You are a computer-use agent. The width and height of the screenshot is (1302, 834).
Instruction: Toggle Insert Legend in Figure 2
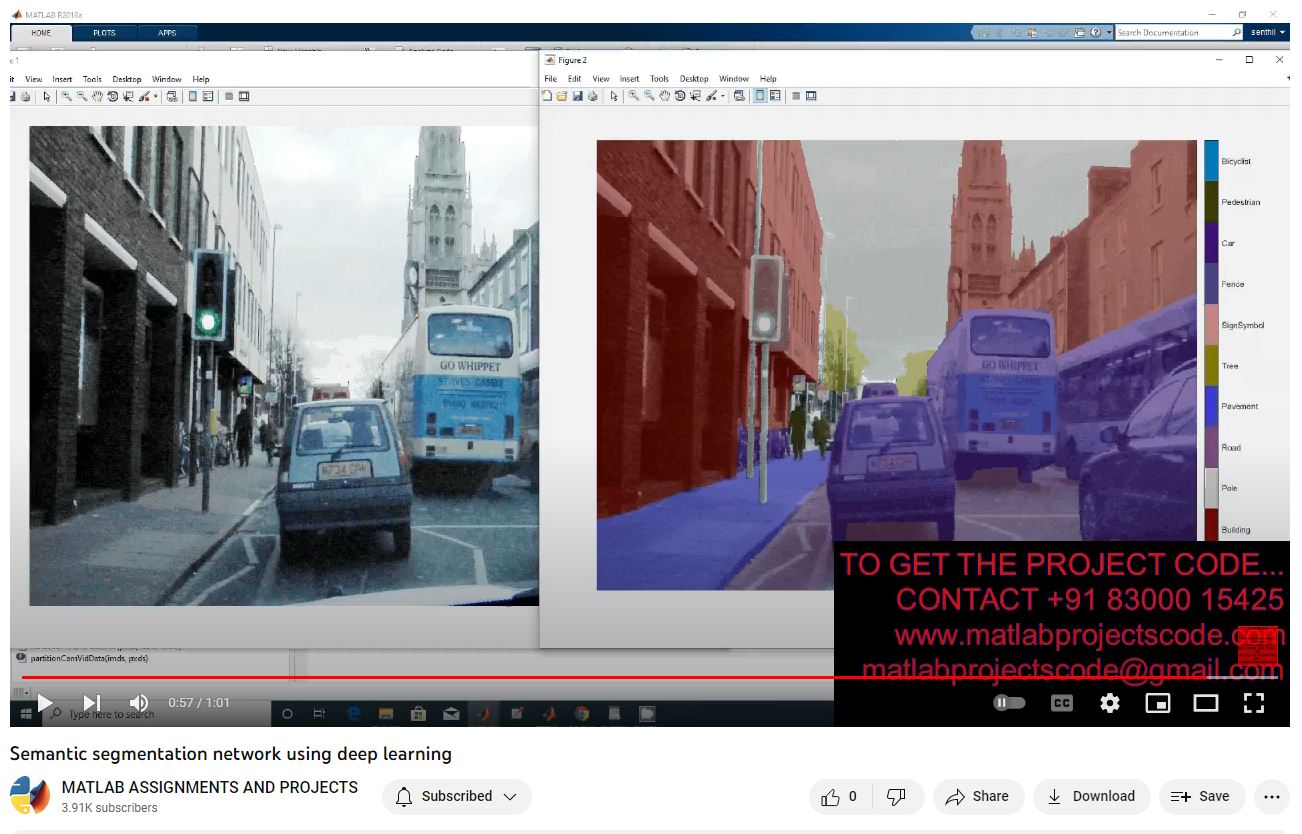pyautogui.click(x=775, y=96)
